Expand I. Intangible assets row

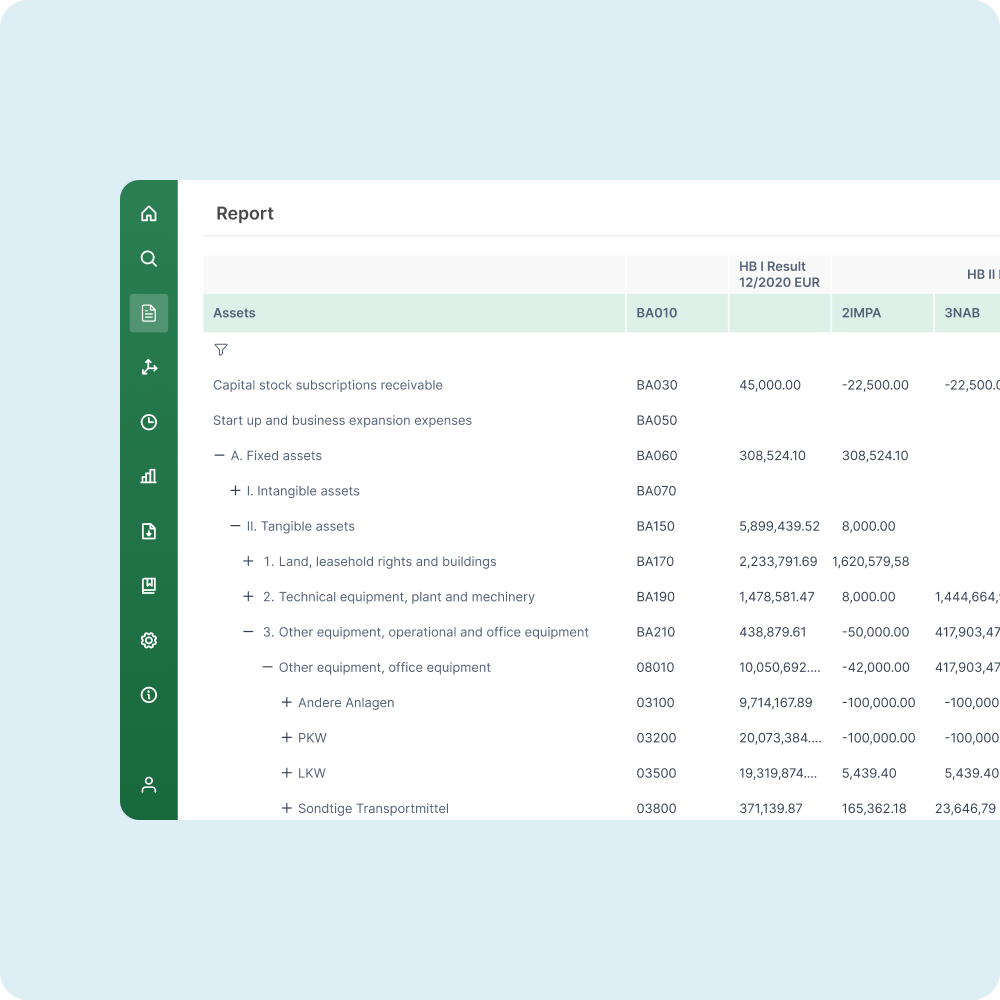[236, 491]
